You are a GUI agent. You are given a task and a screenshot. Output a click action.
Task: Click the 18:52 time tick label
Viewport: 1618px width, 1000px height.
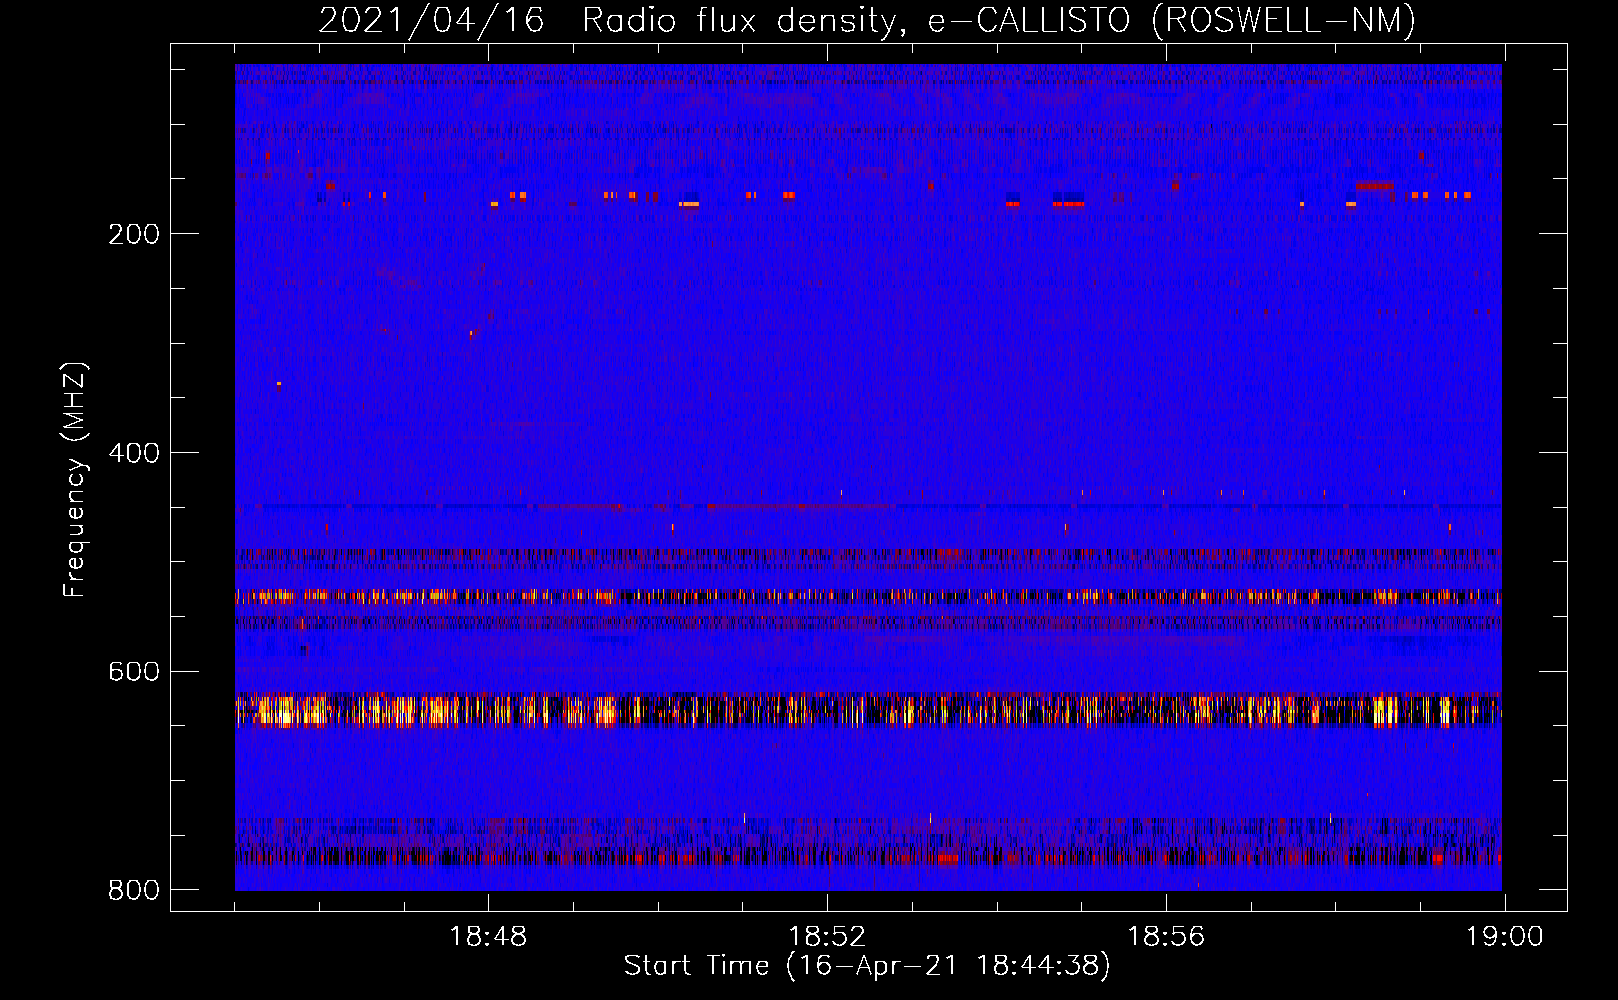(x=827, y=937)
